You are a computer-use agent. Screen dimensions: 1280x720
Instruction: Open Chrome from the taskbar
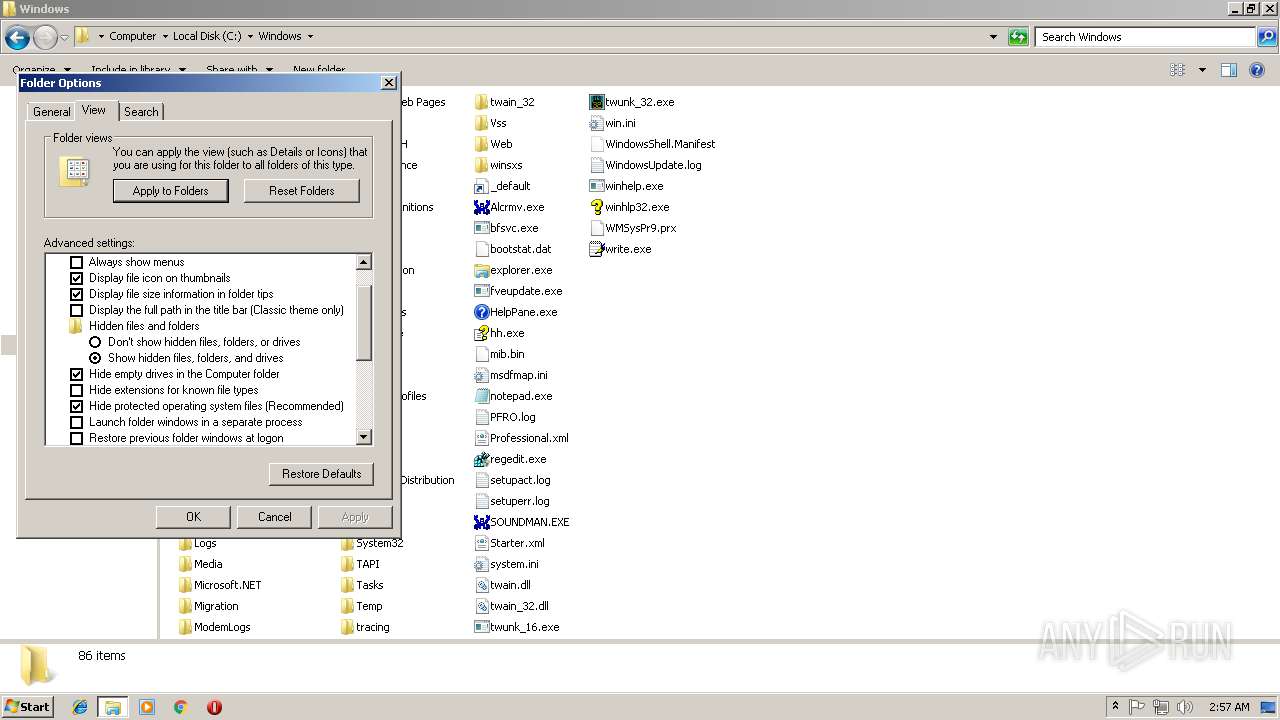(x=181, y=707)
